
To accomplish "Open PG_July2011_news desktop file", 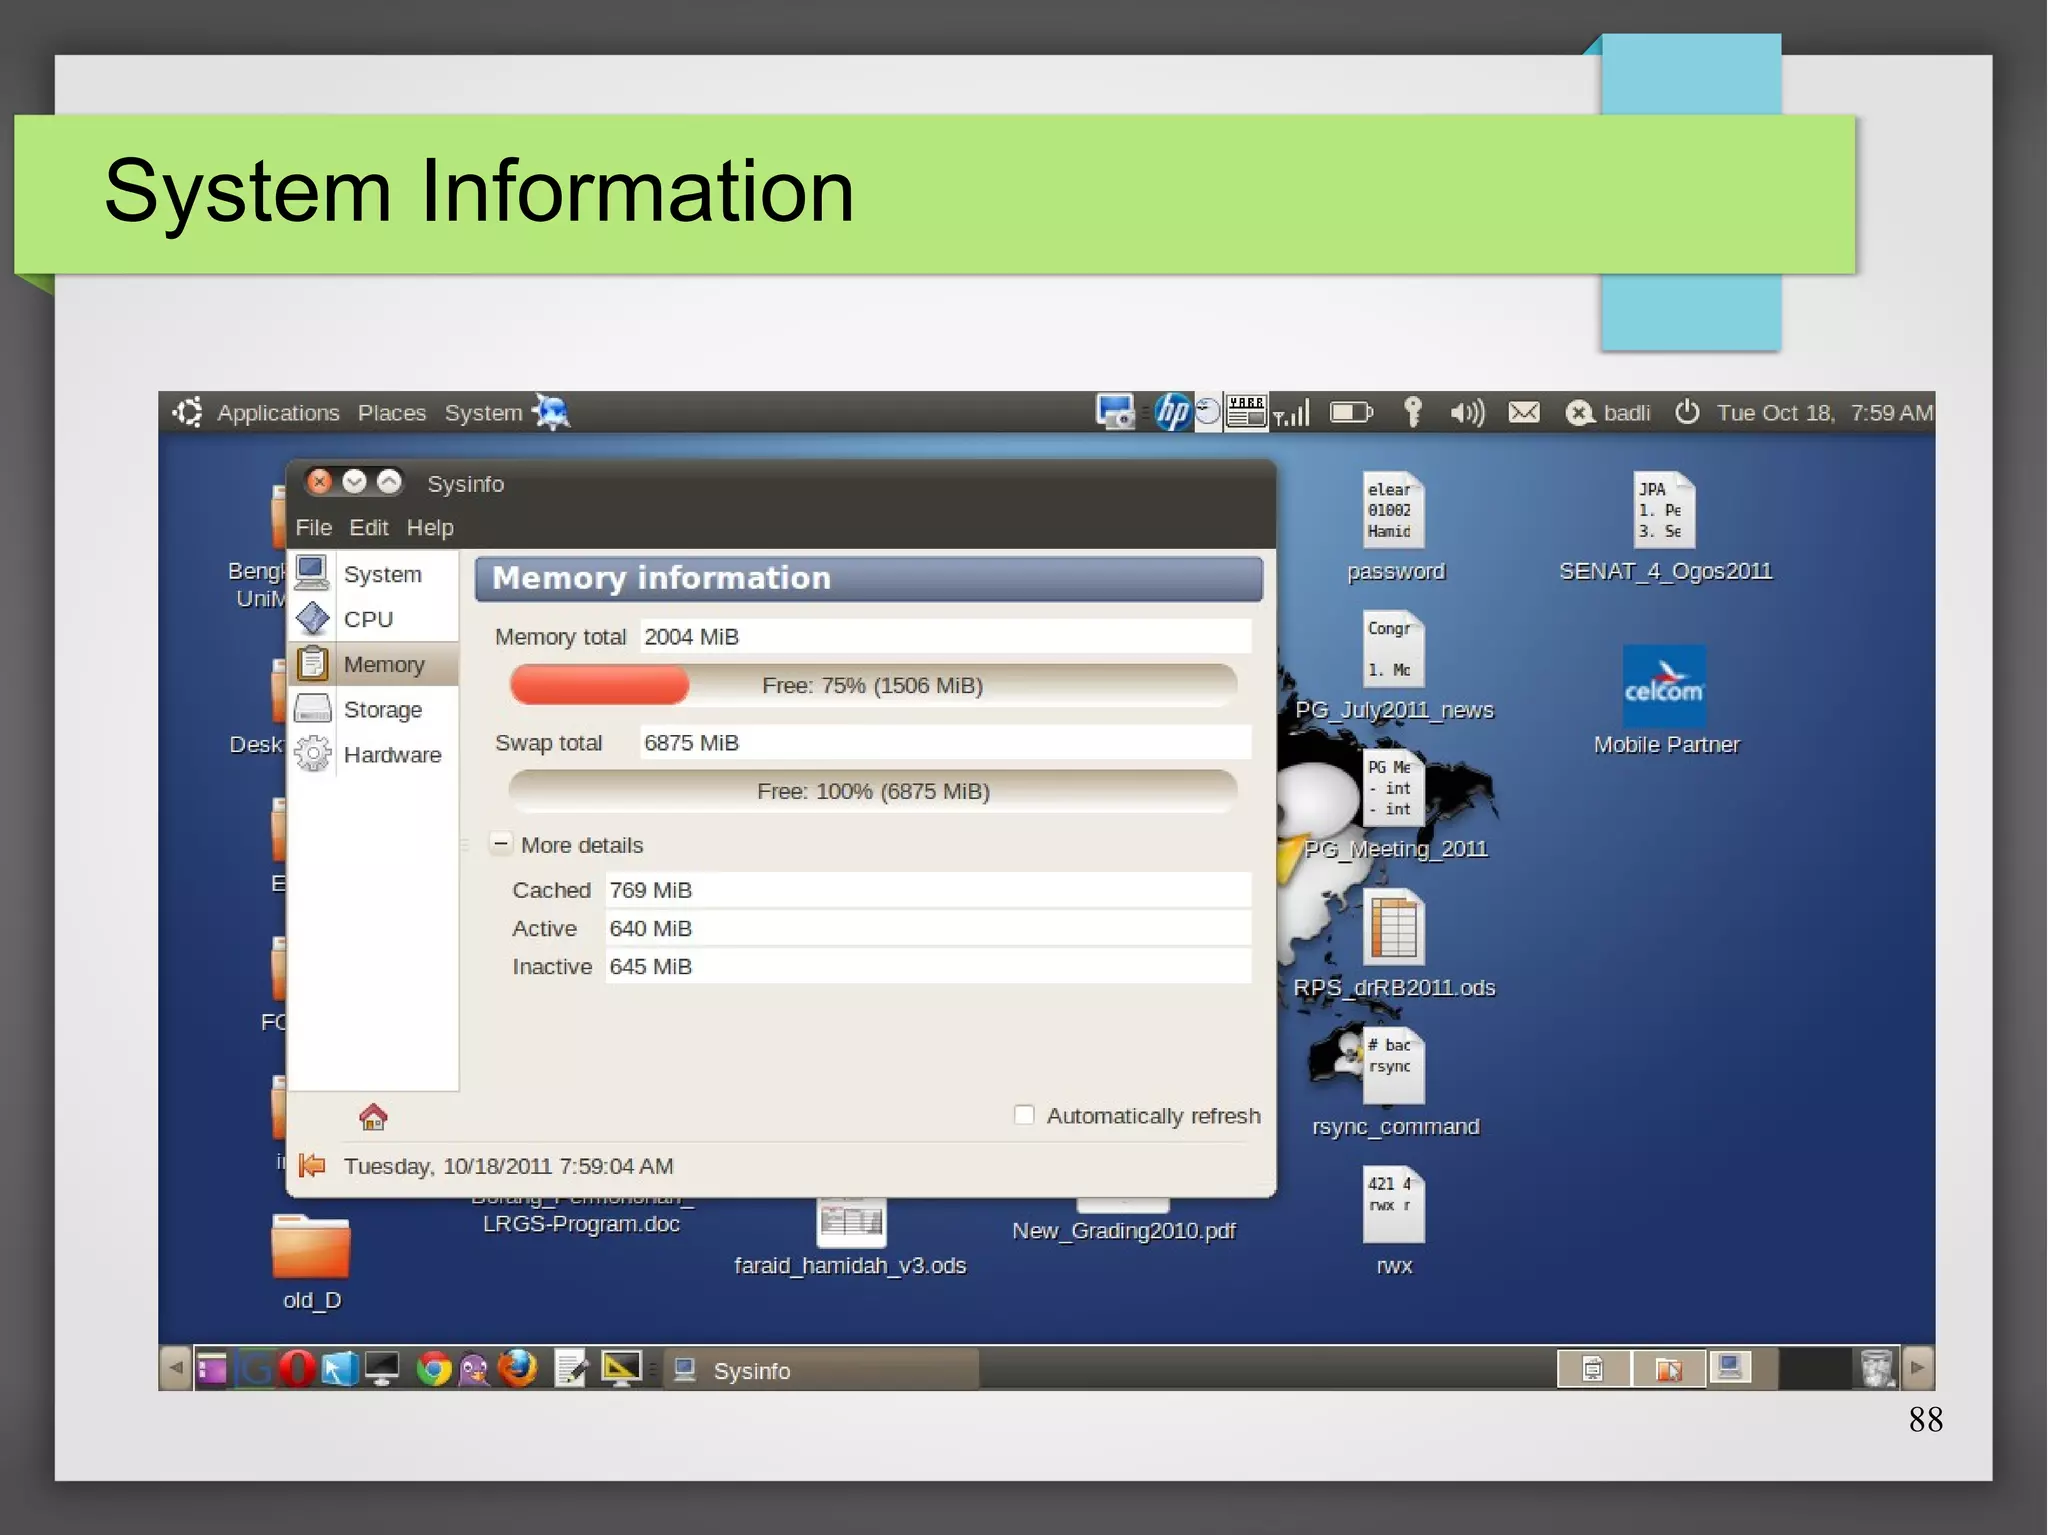I will click(1394, 650).
